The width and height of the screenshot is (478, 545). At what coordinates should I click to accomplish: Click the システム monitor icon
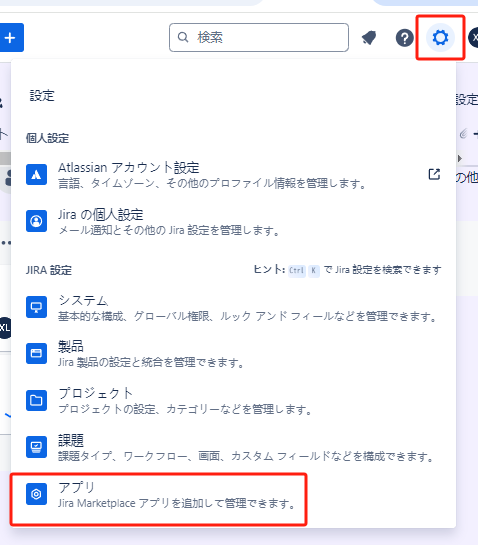point(37,307)
